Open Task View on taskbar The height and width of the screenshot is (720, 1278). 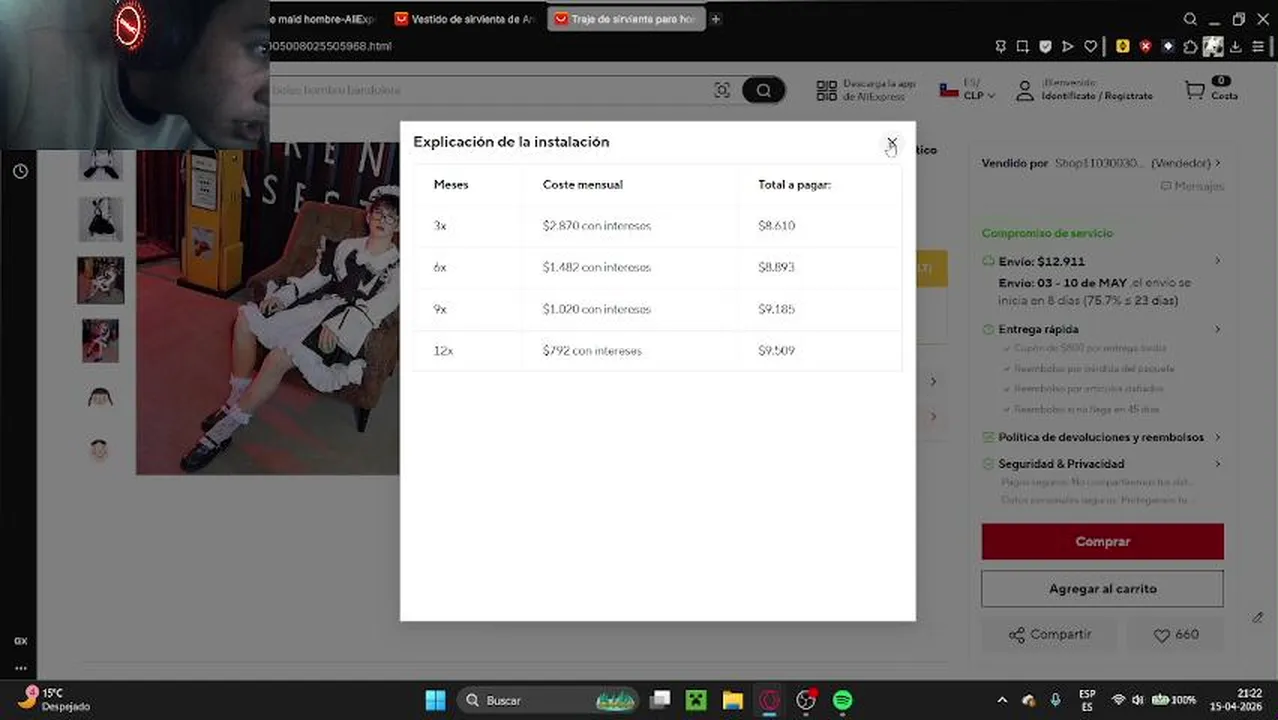coord(660,700)
